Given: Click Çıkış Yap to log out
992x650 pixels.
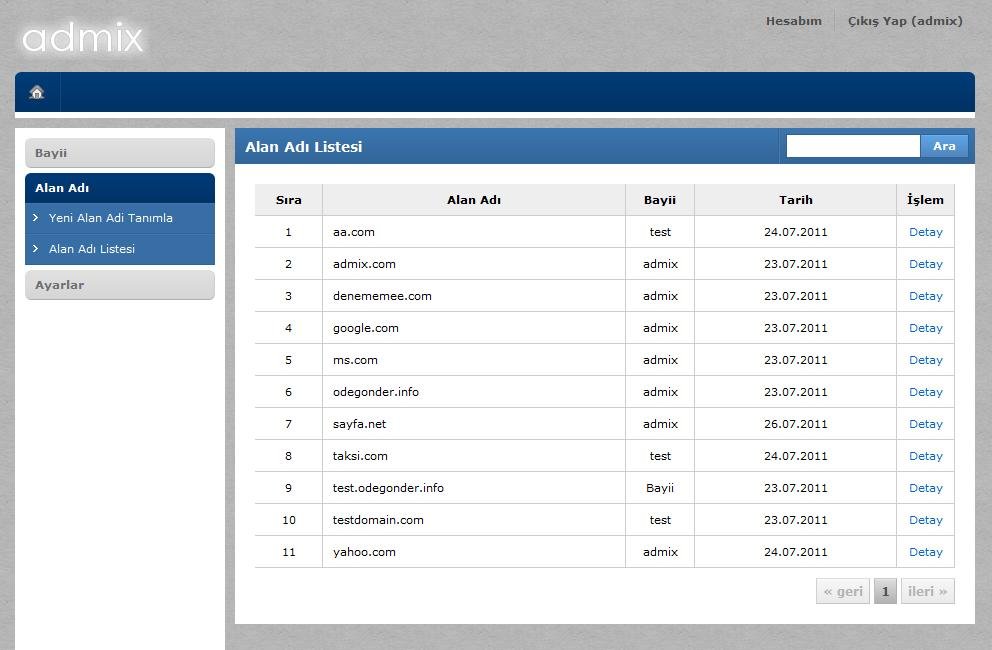Looking at the screenshot, I should (904, 20).
